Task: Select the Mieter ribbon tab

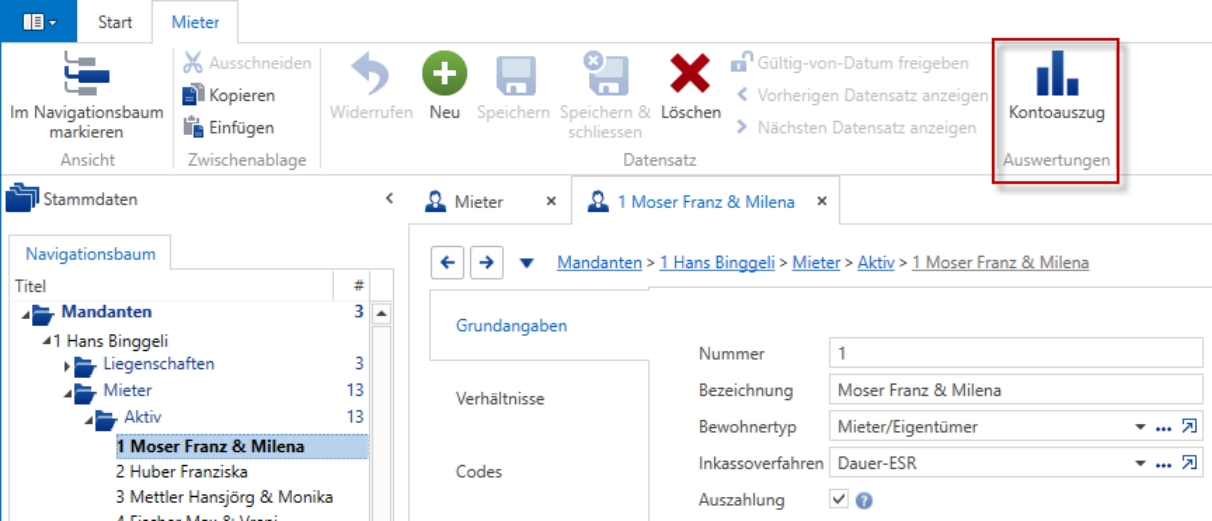Action: [x=195, y=22]
